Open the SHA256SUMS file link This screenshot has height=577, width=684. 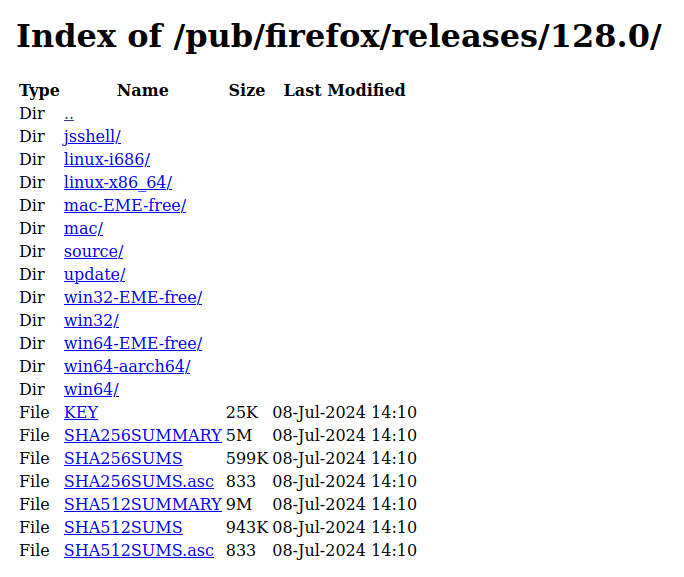pyautogui.click(x=123, y=458)
